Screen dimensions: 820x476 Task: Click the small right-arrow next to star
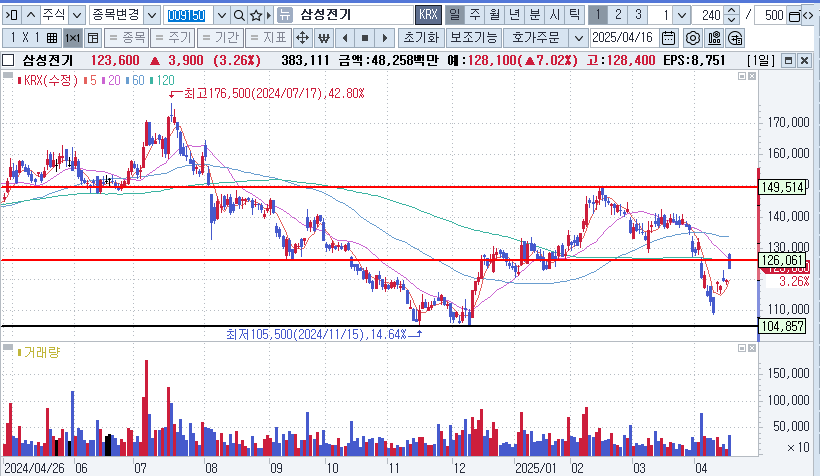269,15
